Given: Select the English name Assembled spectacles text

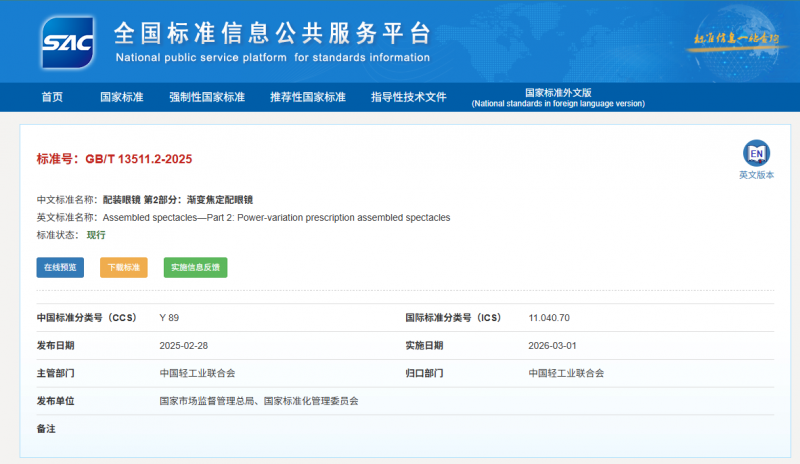Looking at the screenshot, I should (277, 217).
